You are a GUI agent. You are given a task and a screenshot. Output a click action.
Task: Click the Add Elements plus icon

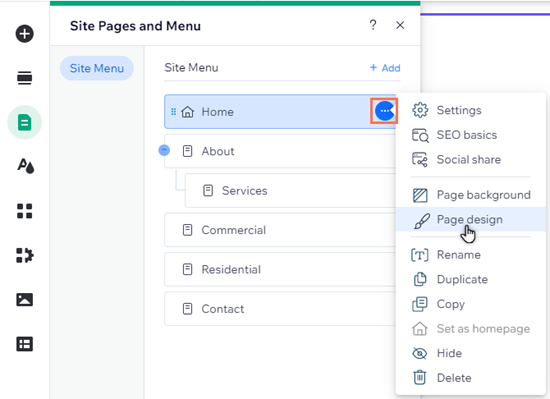[25, 34]
